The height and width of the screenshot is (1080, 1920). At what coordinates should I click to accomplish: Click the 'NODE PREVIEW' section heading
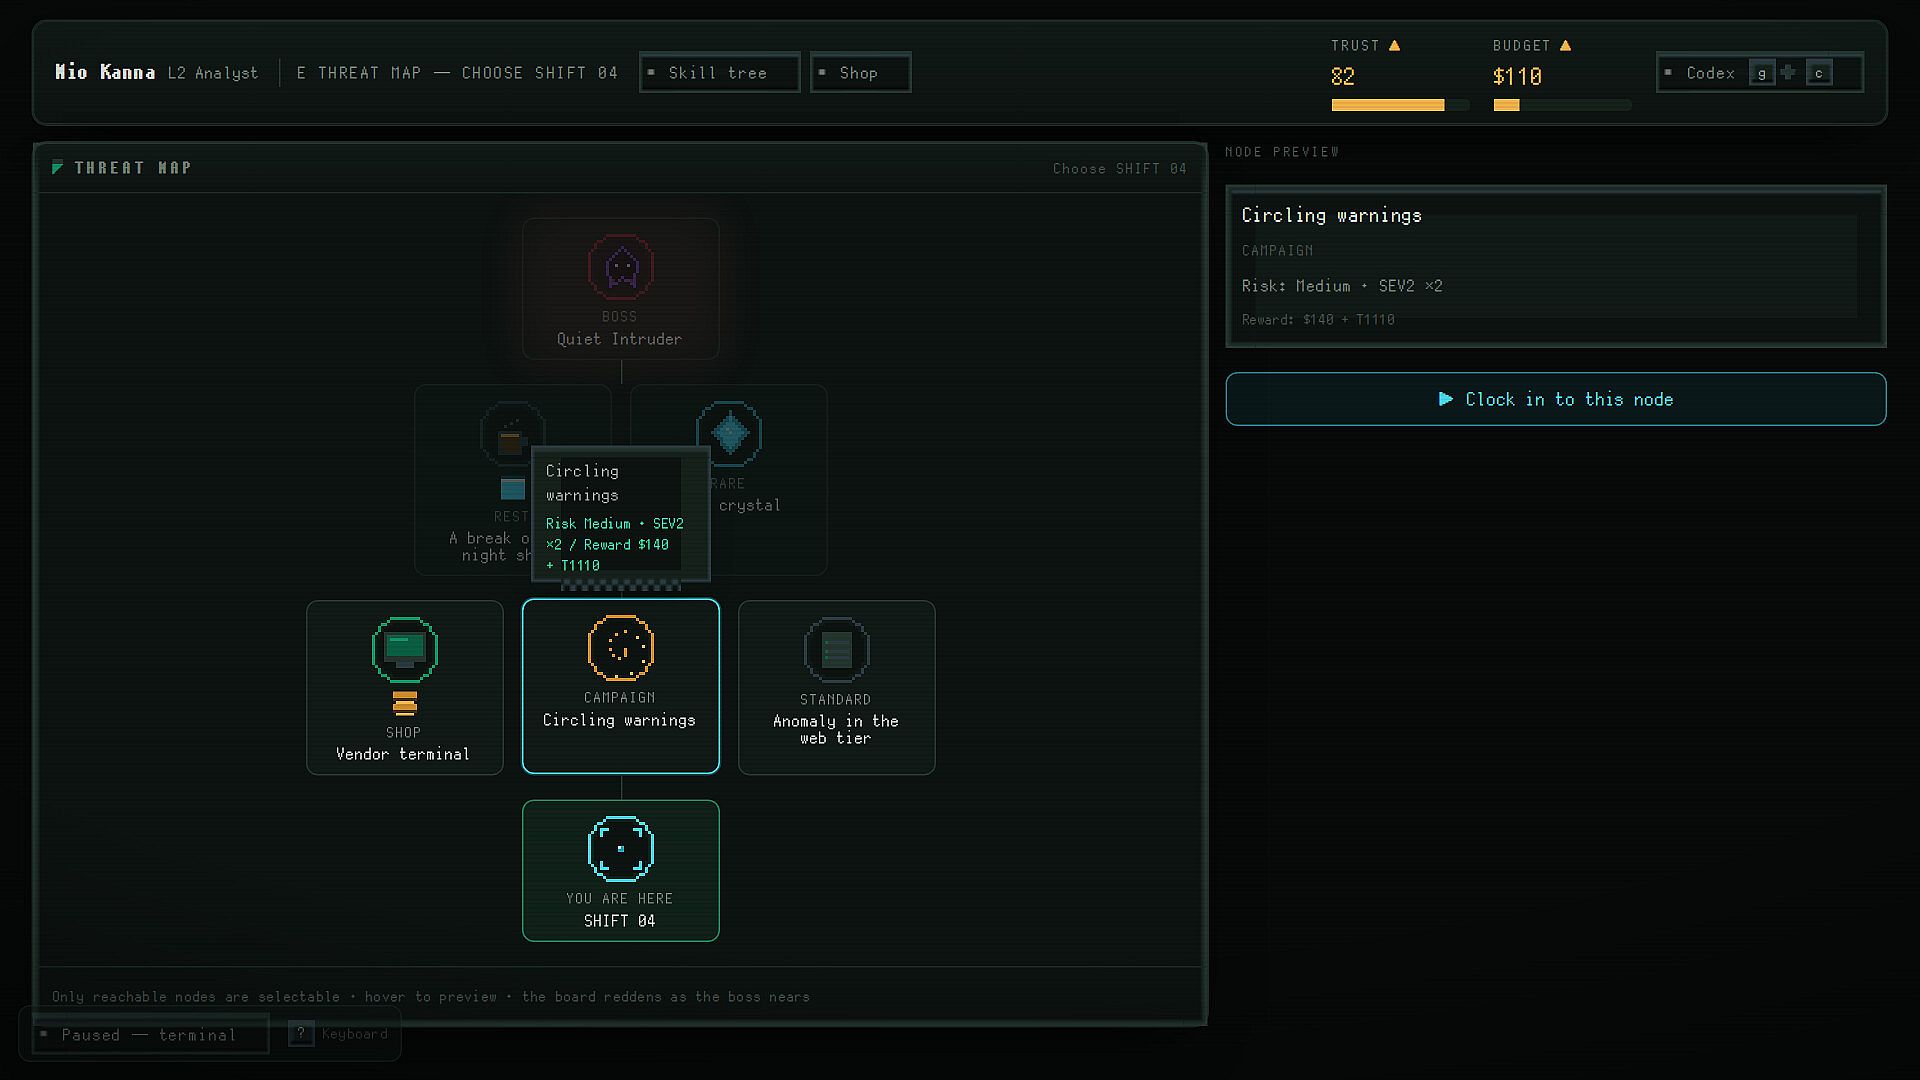pos(1282,152)
